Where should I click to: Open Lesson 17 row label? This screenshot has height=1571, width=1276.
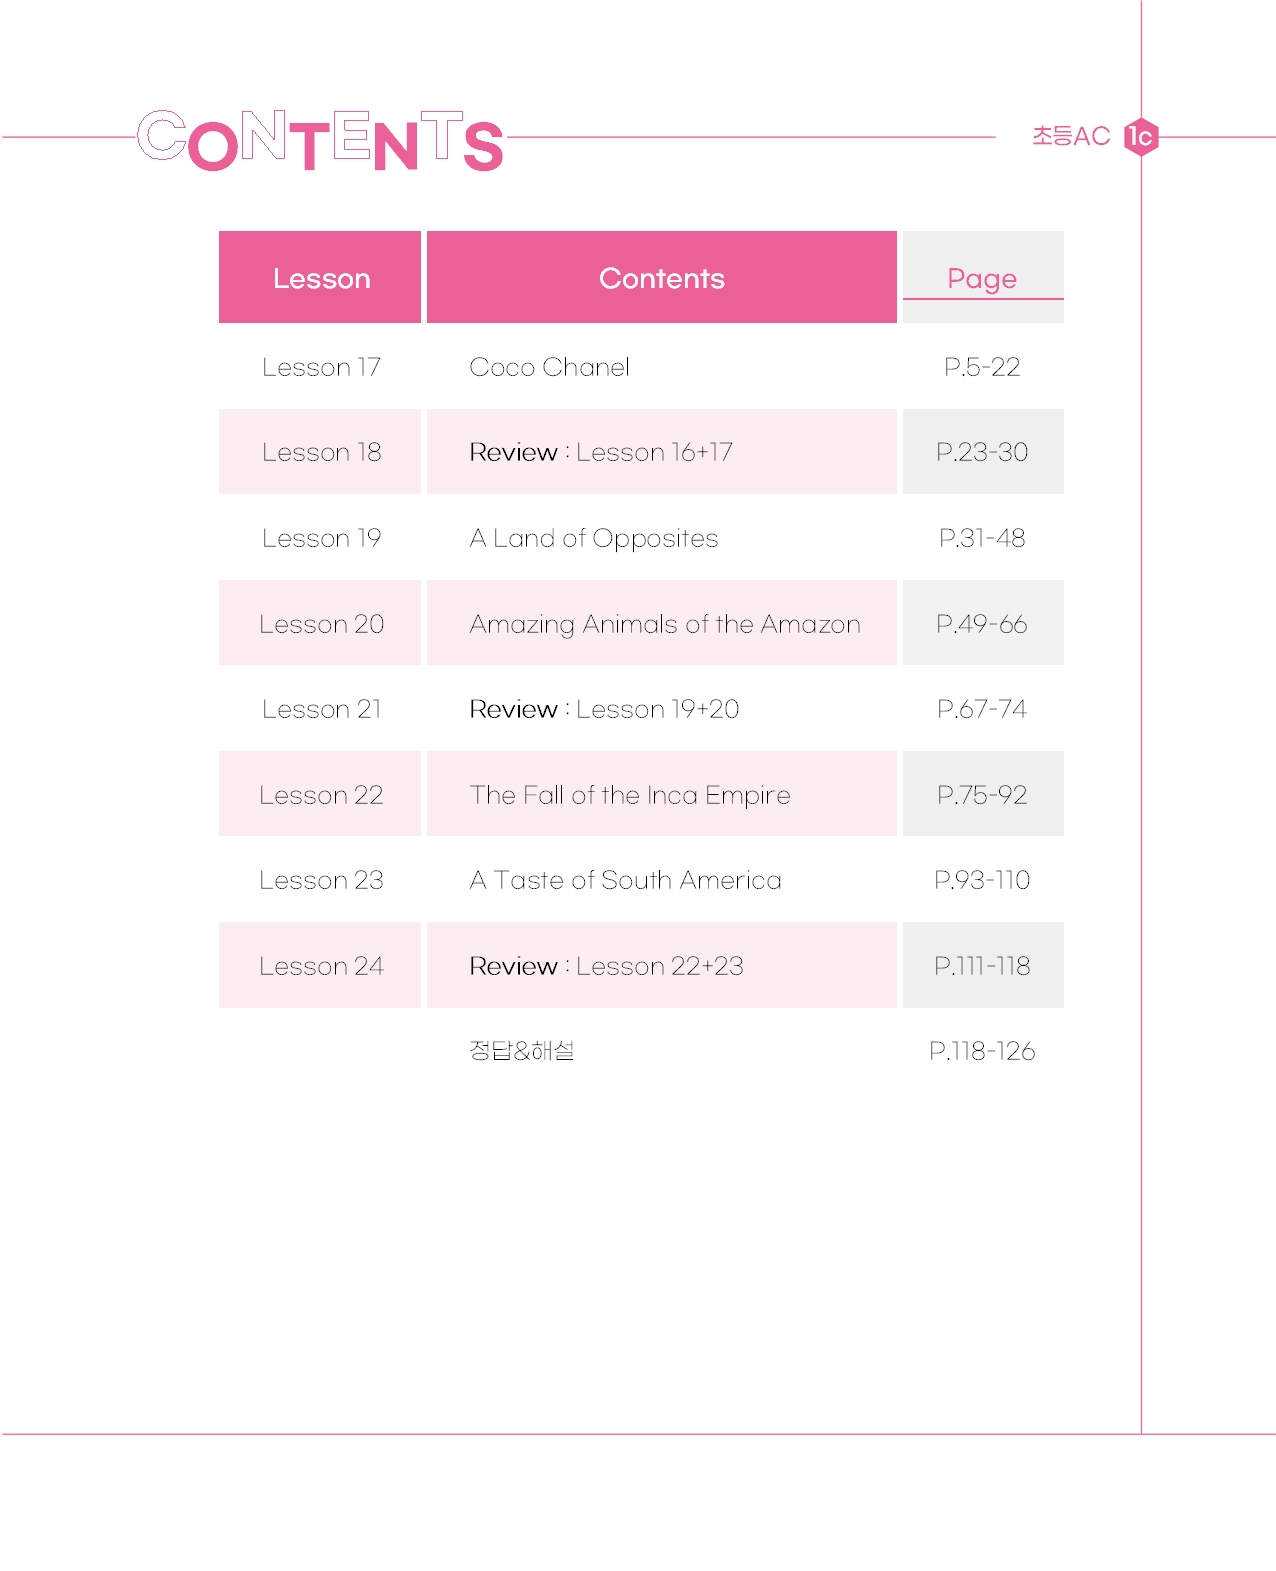tap(321, 367)
